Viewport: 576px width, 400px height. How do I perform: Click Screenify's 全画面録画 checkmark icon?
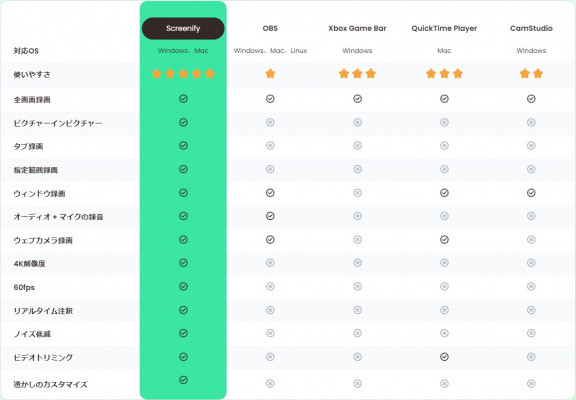point(183,98)
